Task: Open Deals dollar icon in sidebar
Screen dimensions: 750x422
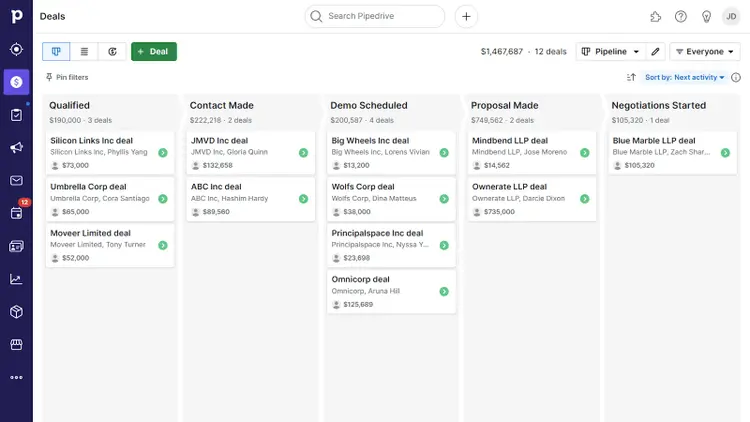Action: click(x=16, y=82)
